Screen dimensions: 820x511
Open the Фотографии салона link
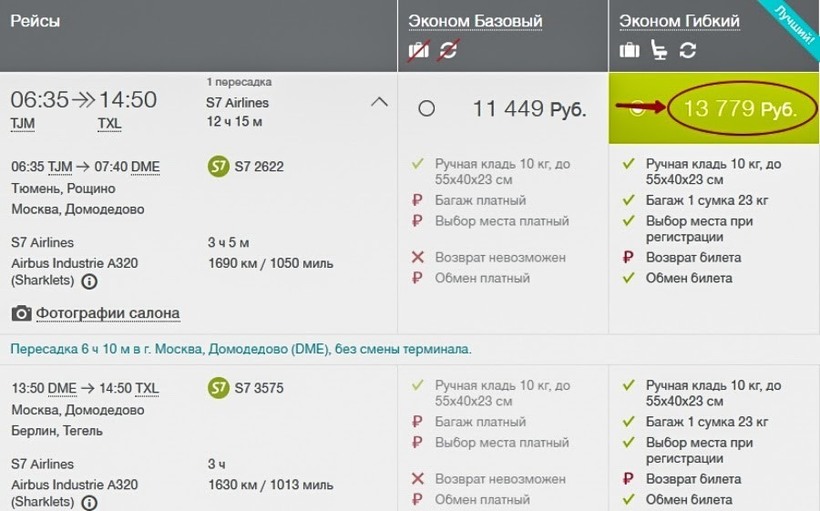coord(108,314)
